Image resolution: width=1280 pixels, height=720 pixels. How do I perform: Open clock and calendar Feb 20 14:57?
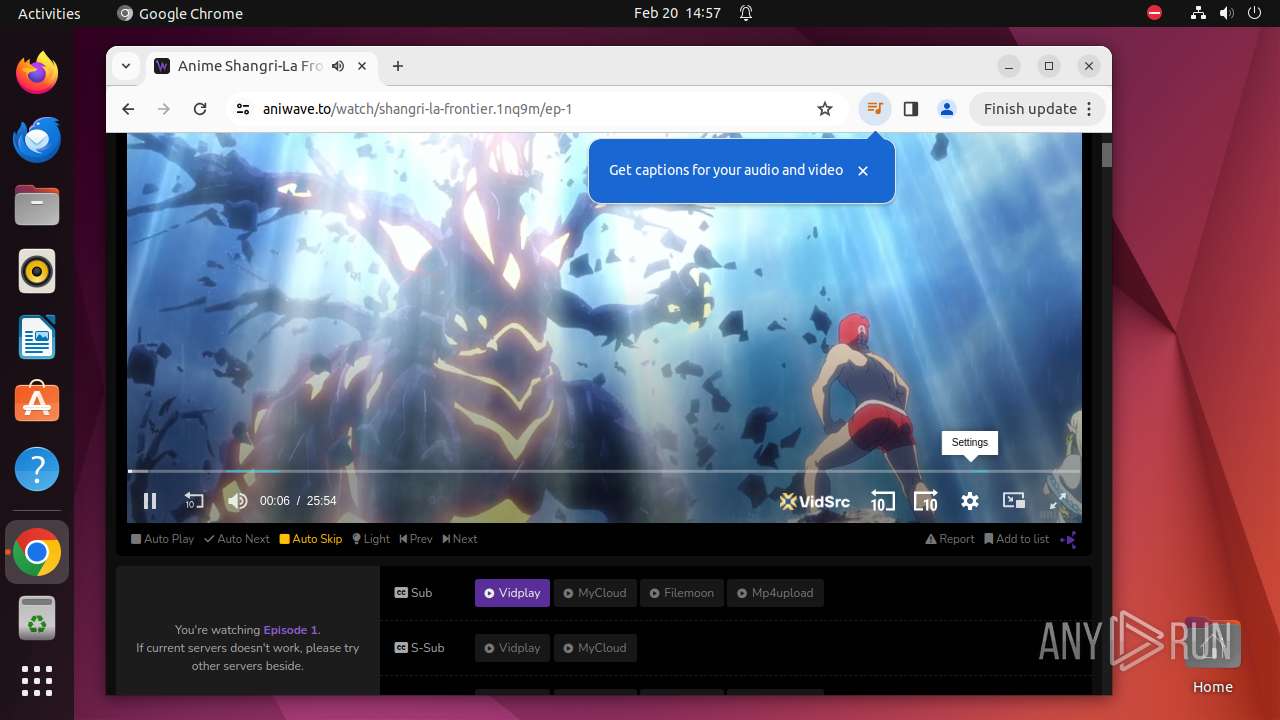tap(677, 13)
